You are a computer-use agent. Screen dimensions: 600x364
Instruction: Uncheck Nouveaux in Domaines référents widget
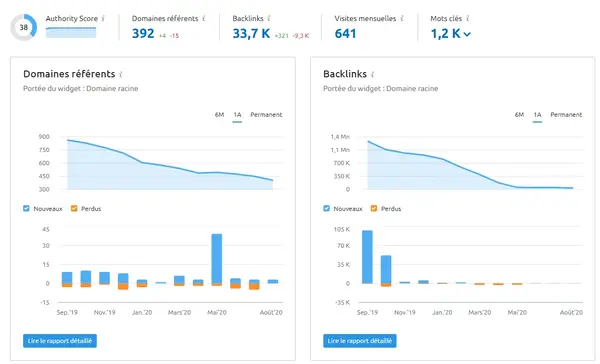point(26,208)
